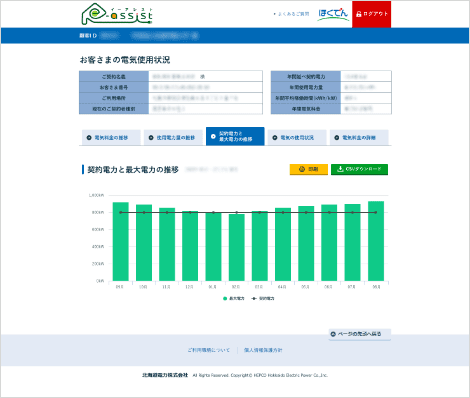
Task: Click the ページの先頭へ戻る button
Action: tap(360, 334)
